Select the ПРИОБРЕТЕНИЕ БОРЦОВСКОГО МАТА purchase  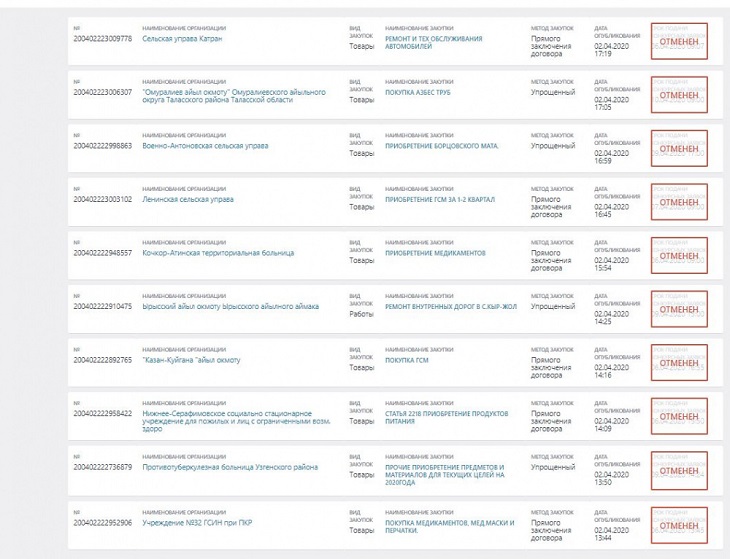[441, 146]
